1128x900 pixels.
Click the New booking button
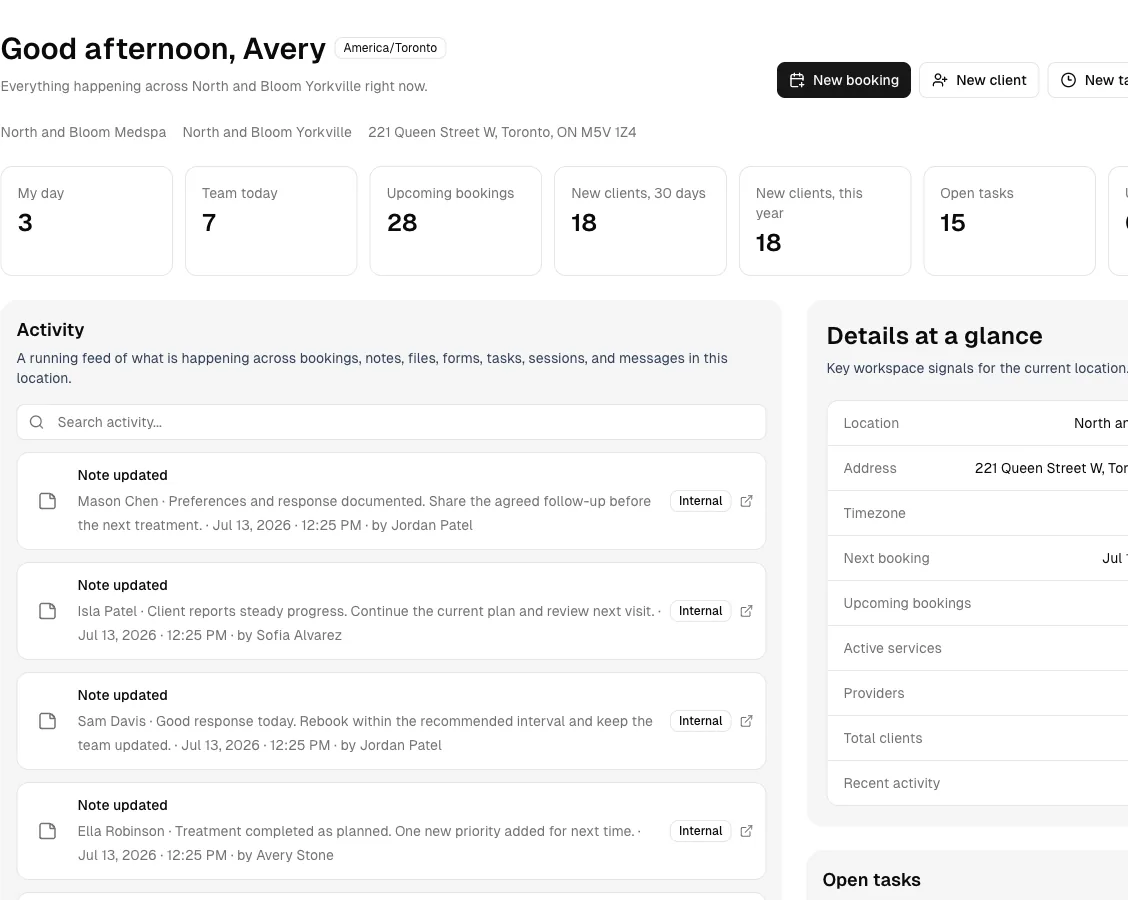pyautogui.click(x=844, y=81)
